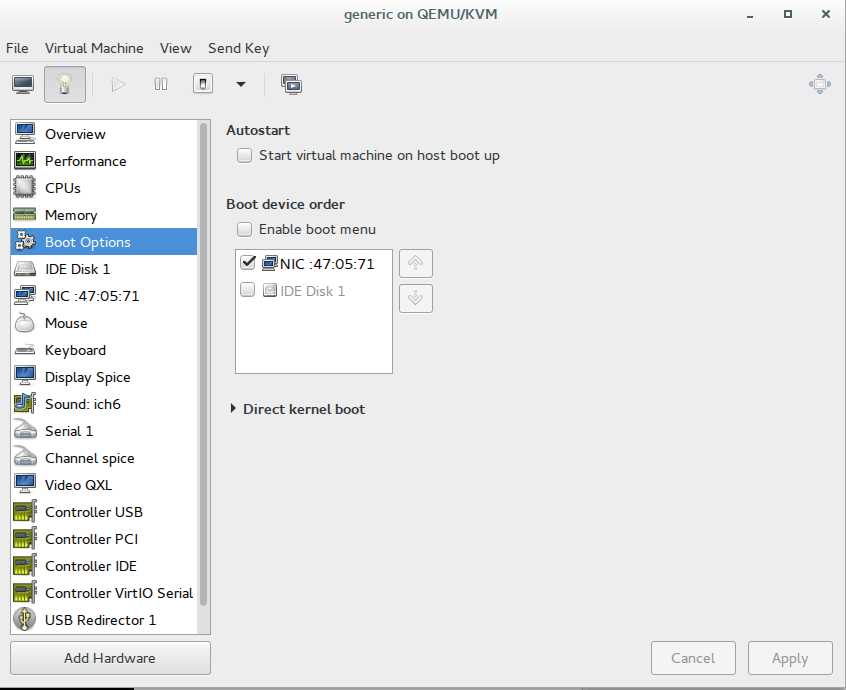Select Controller PCI entry
The image size is (846, 690).
(x=104, y=538)
